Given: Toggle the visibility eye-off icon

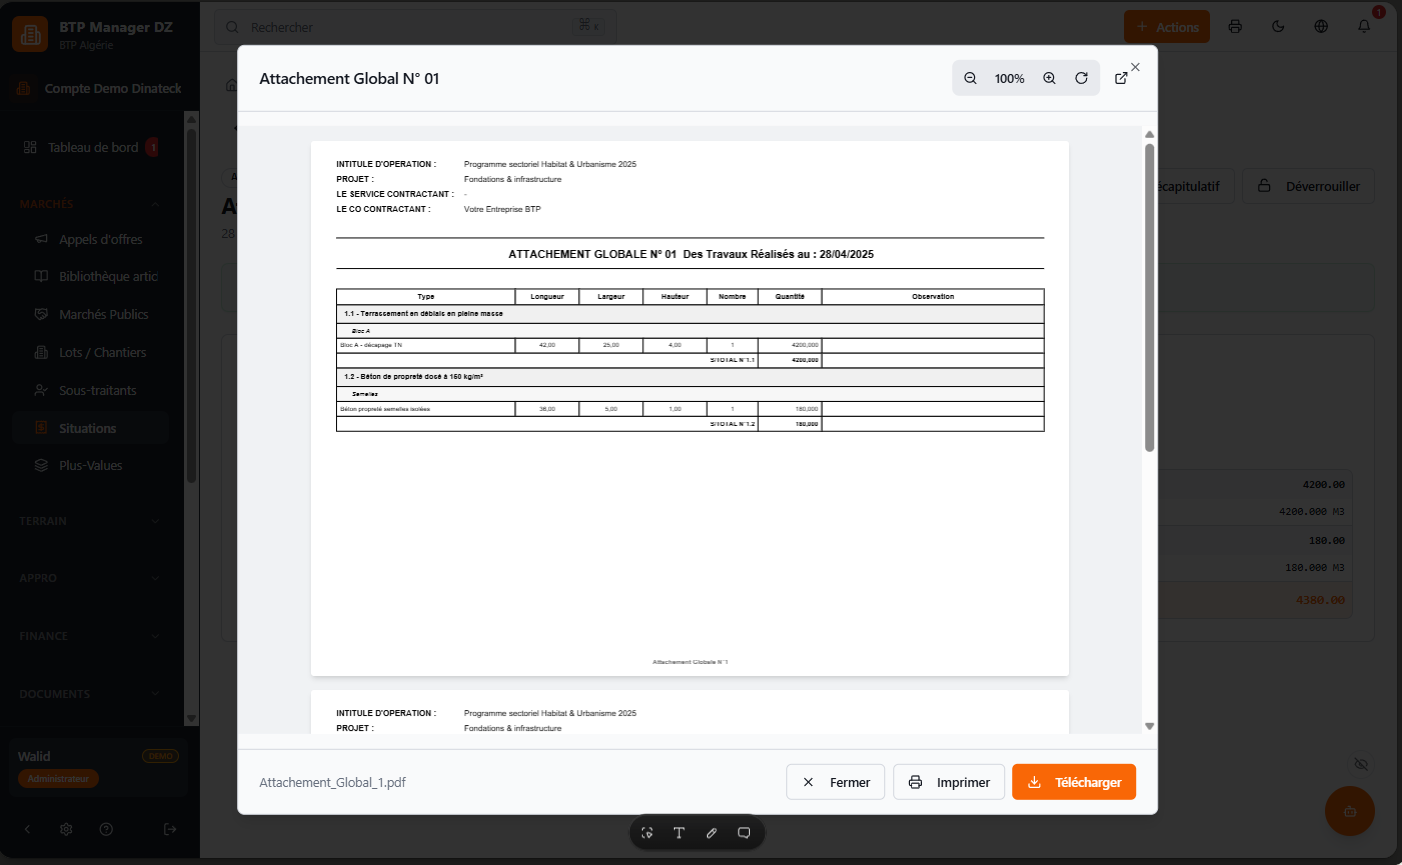Looking at the screenshot, I should 1361,764.
